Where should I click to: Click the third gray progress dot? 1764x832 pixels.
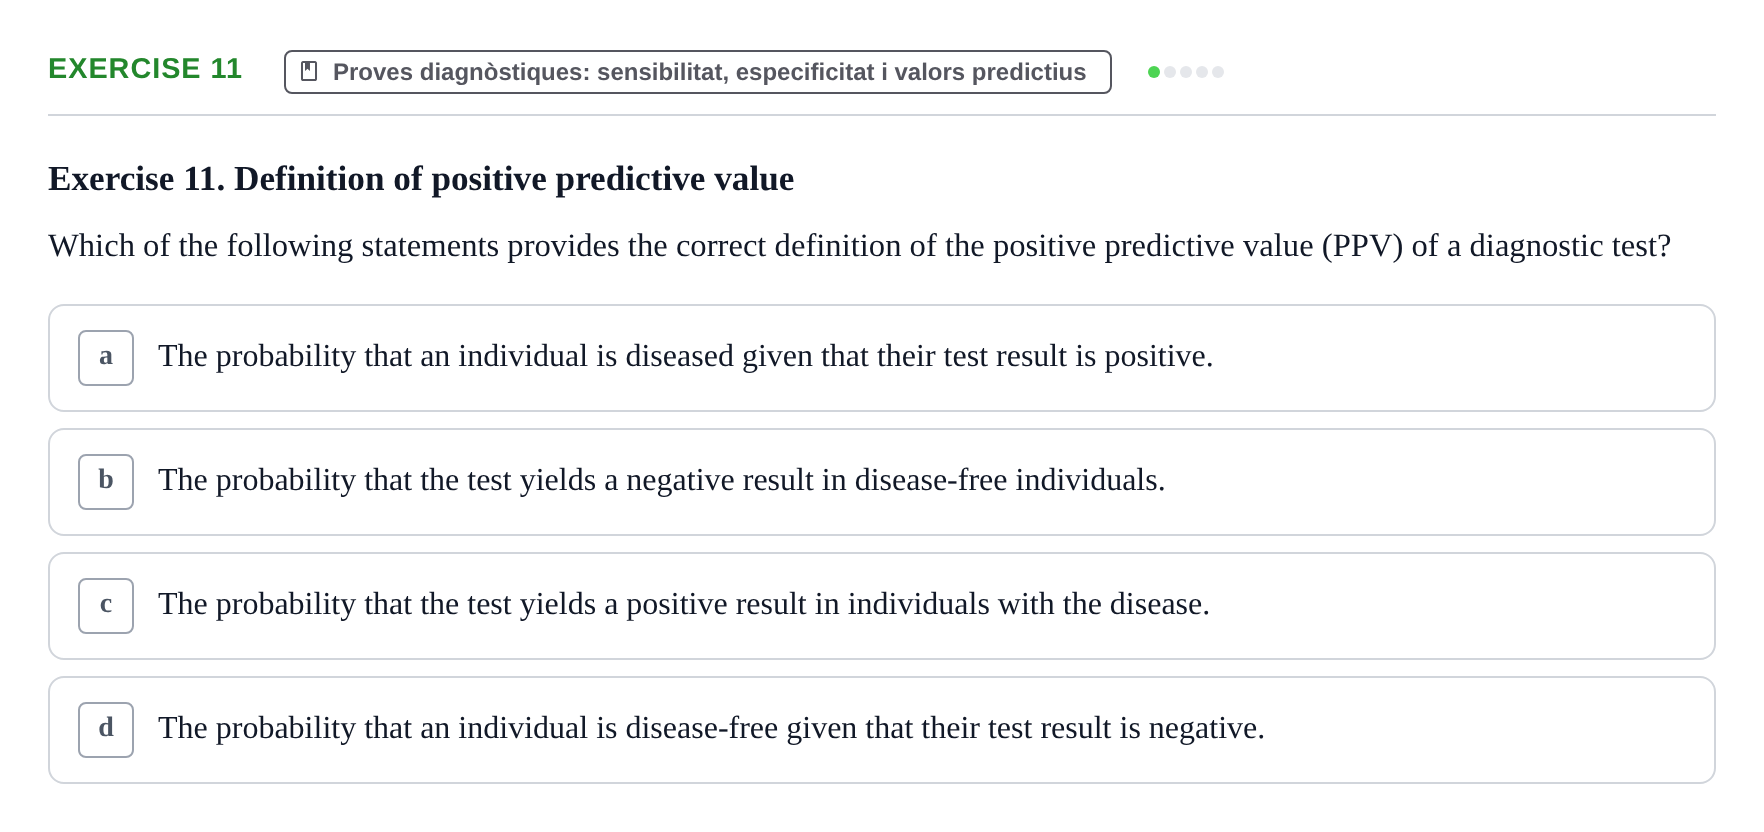pyautogui.click(x=1186, y=72)
